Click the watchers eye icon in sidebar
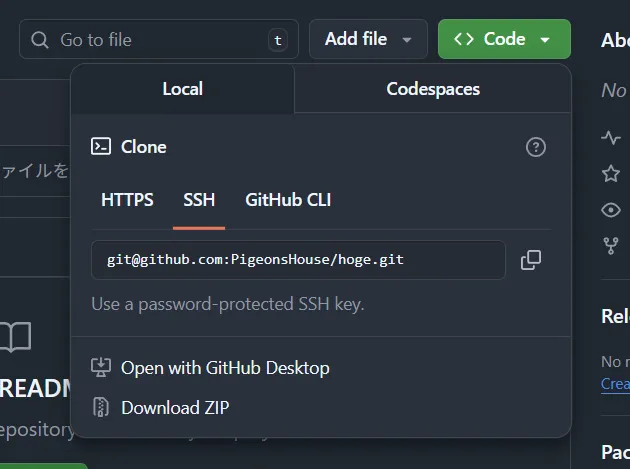The width and height of the screenshot is (630, 469). click(x=611, y=210)
